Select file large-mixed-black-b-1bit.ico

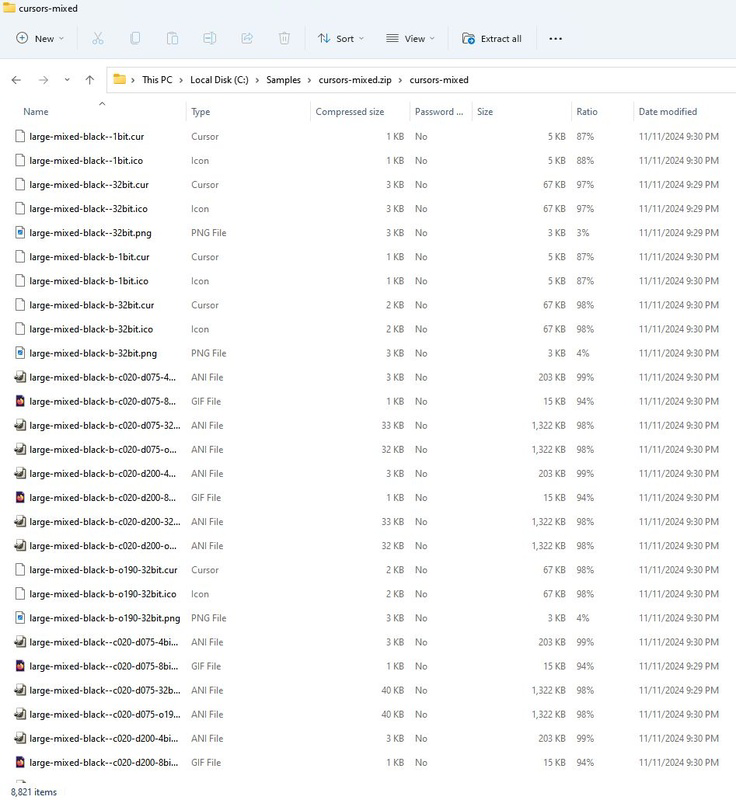click(89, 281)
